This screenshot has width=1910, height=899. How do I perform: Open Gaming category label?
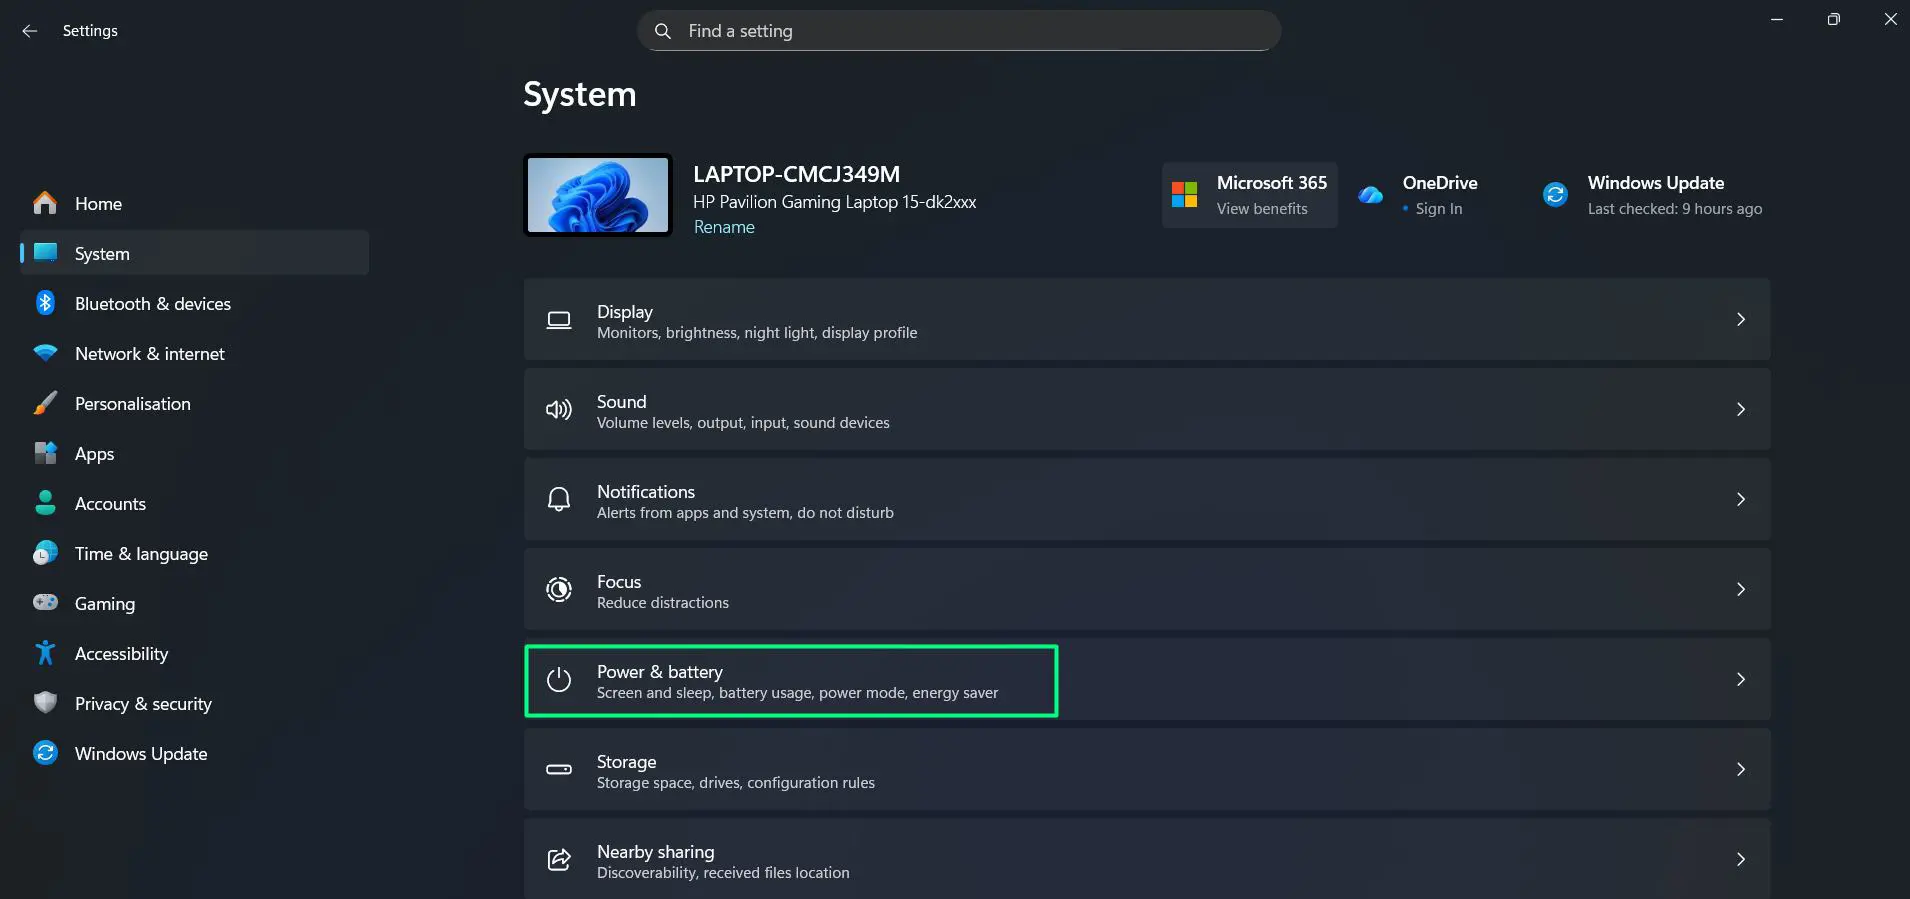coord(105,604)
